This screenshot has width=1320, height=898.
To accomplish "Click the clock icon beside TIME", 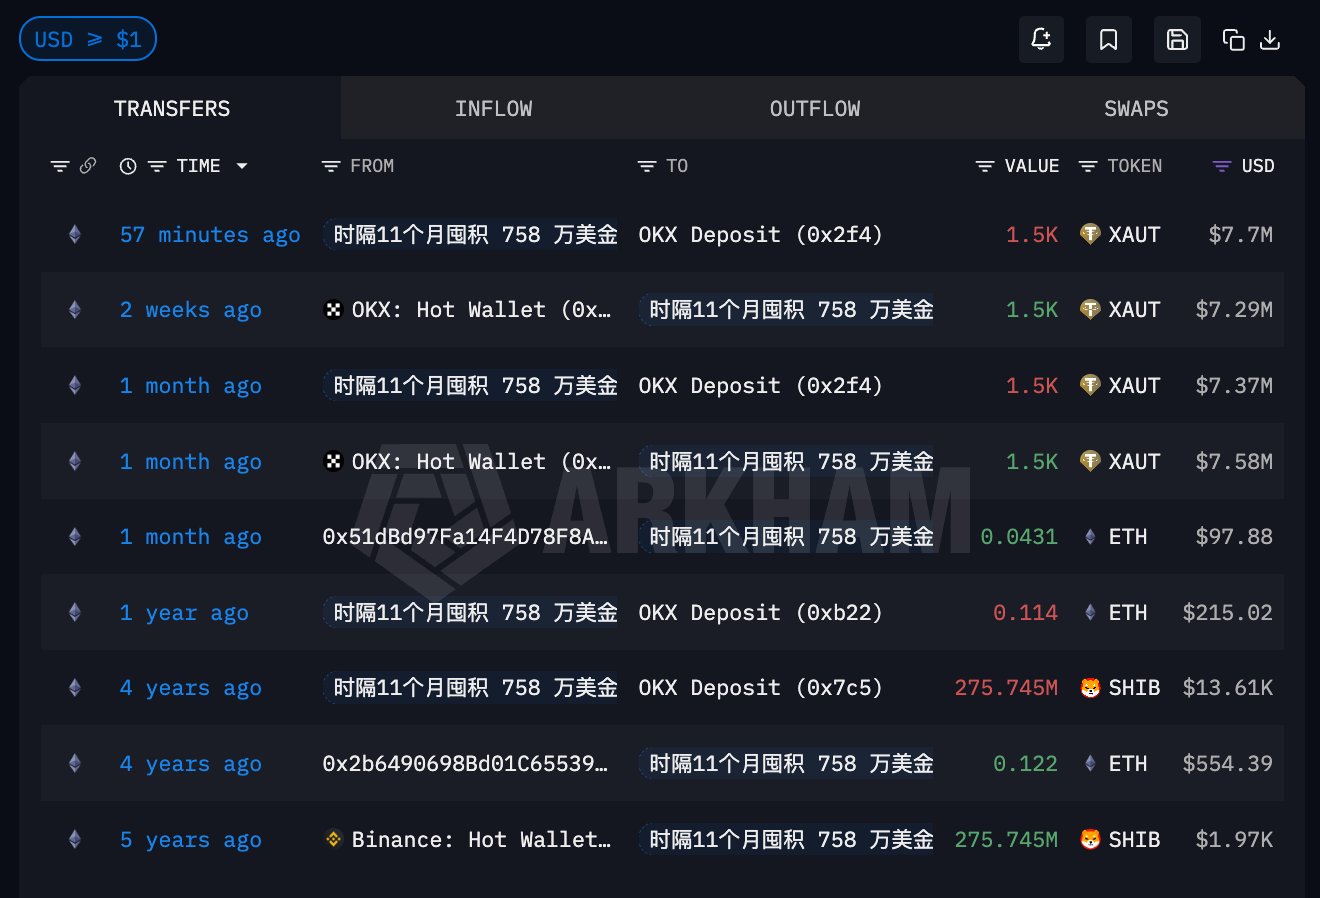I will tap(128, 166).
